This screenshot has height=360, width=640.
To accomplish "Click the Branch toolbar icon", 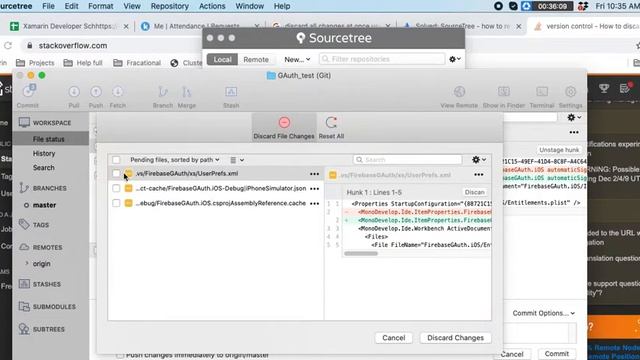I will [x=162, y=92].
